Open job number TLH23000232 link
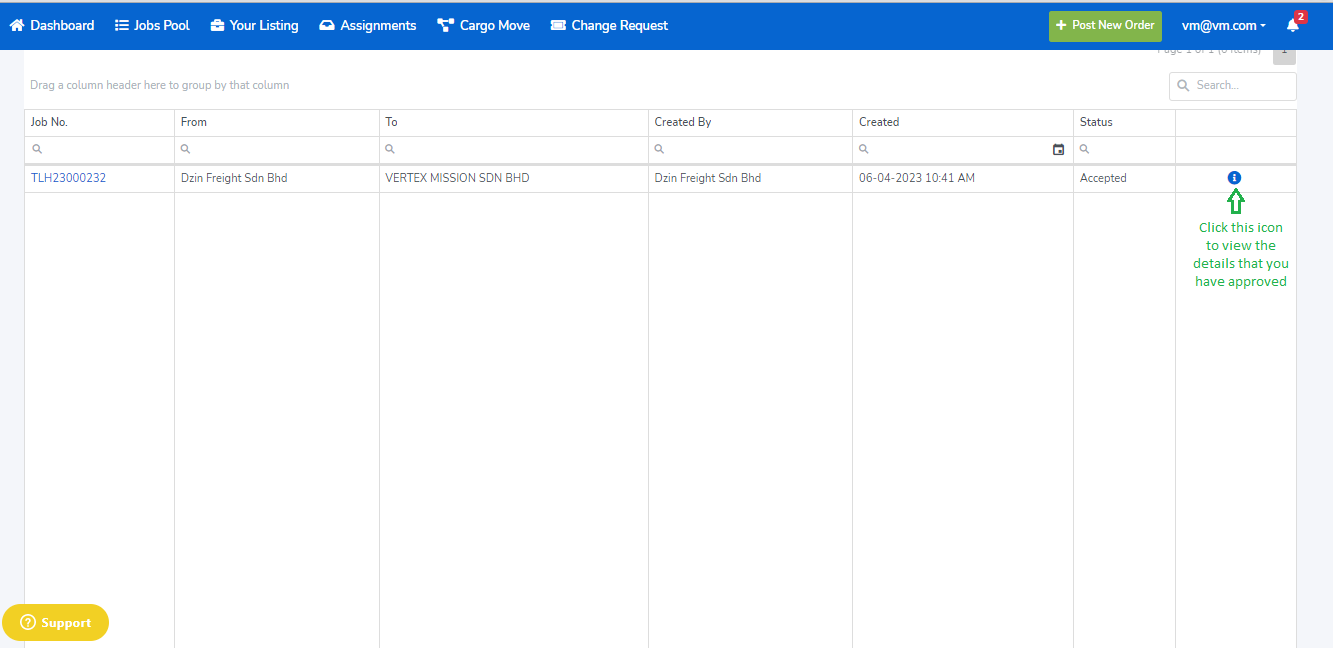This screenshot has height=648, width=1333. pyautogui.click(x=68, y=178)
